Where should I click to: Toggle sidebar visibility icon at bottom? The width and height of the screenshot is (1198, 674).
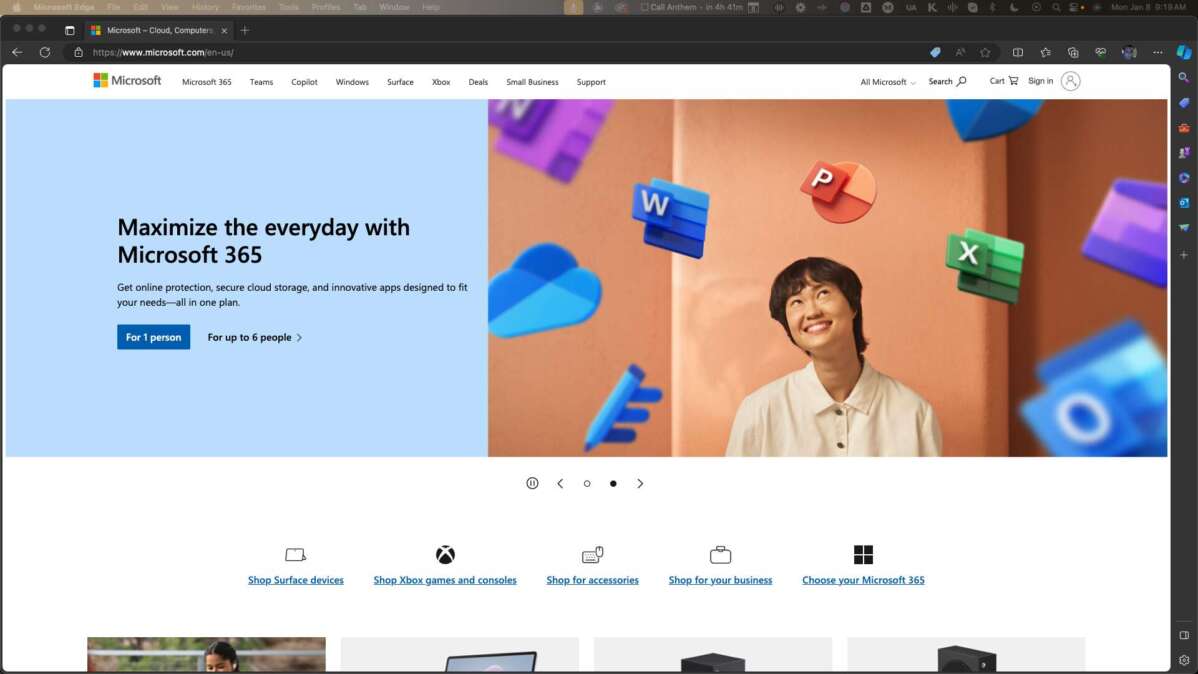[x=1183, y=635]
